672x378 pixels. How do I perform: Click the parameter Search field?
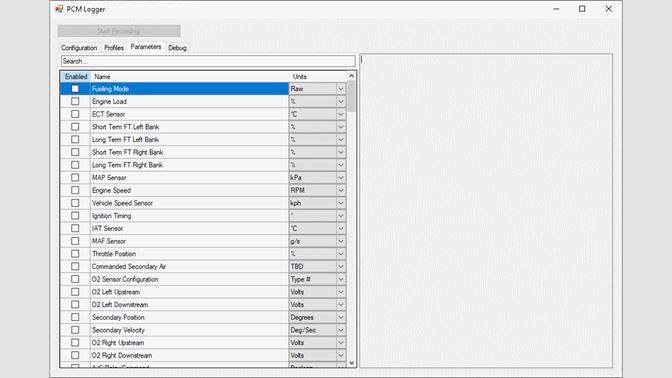point(208,61)
